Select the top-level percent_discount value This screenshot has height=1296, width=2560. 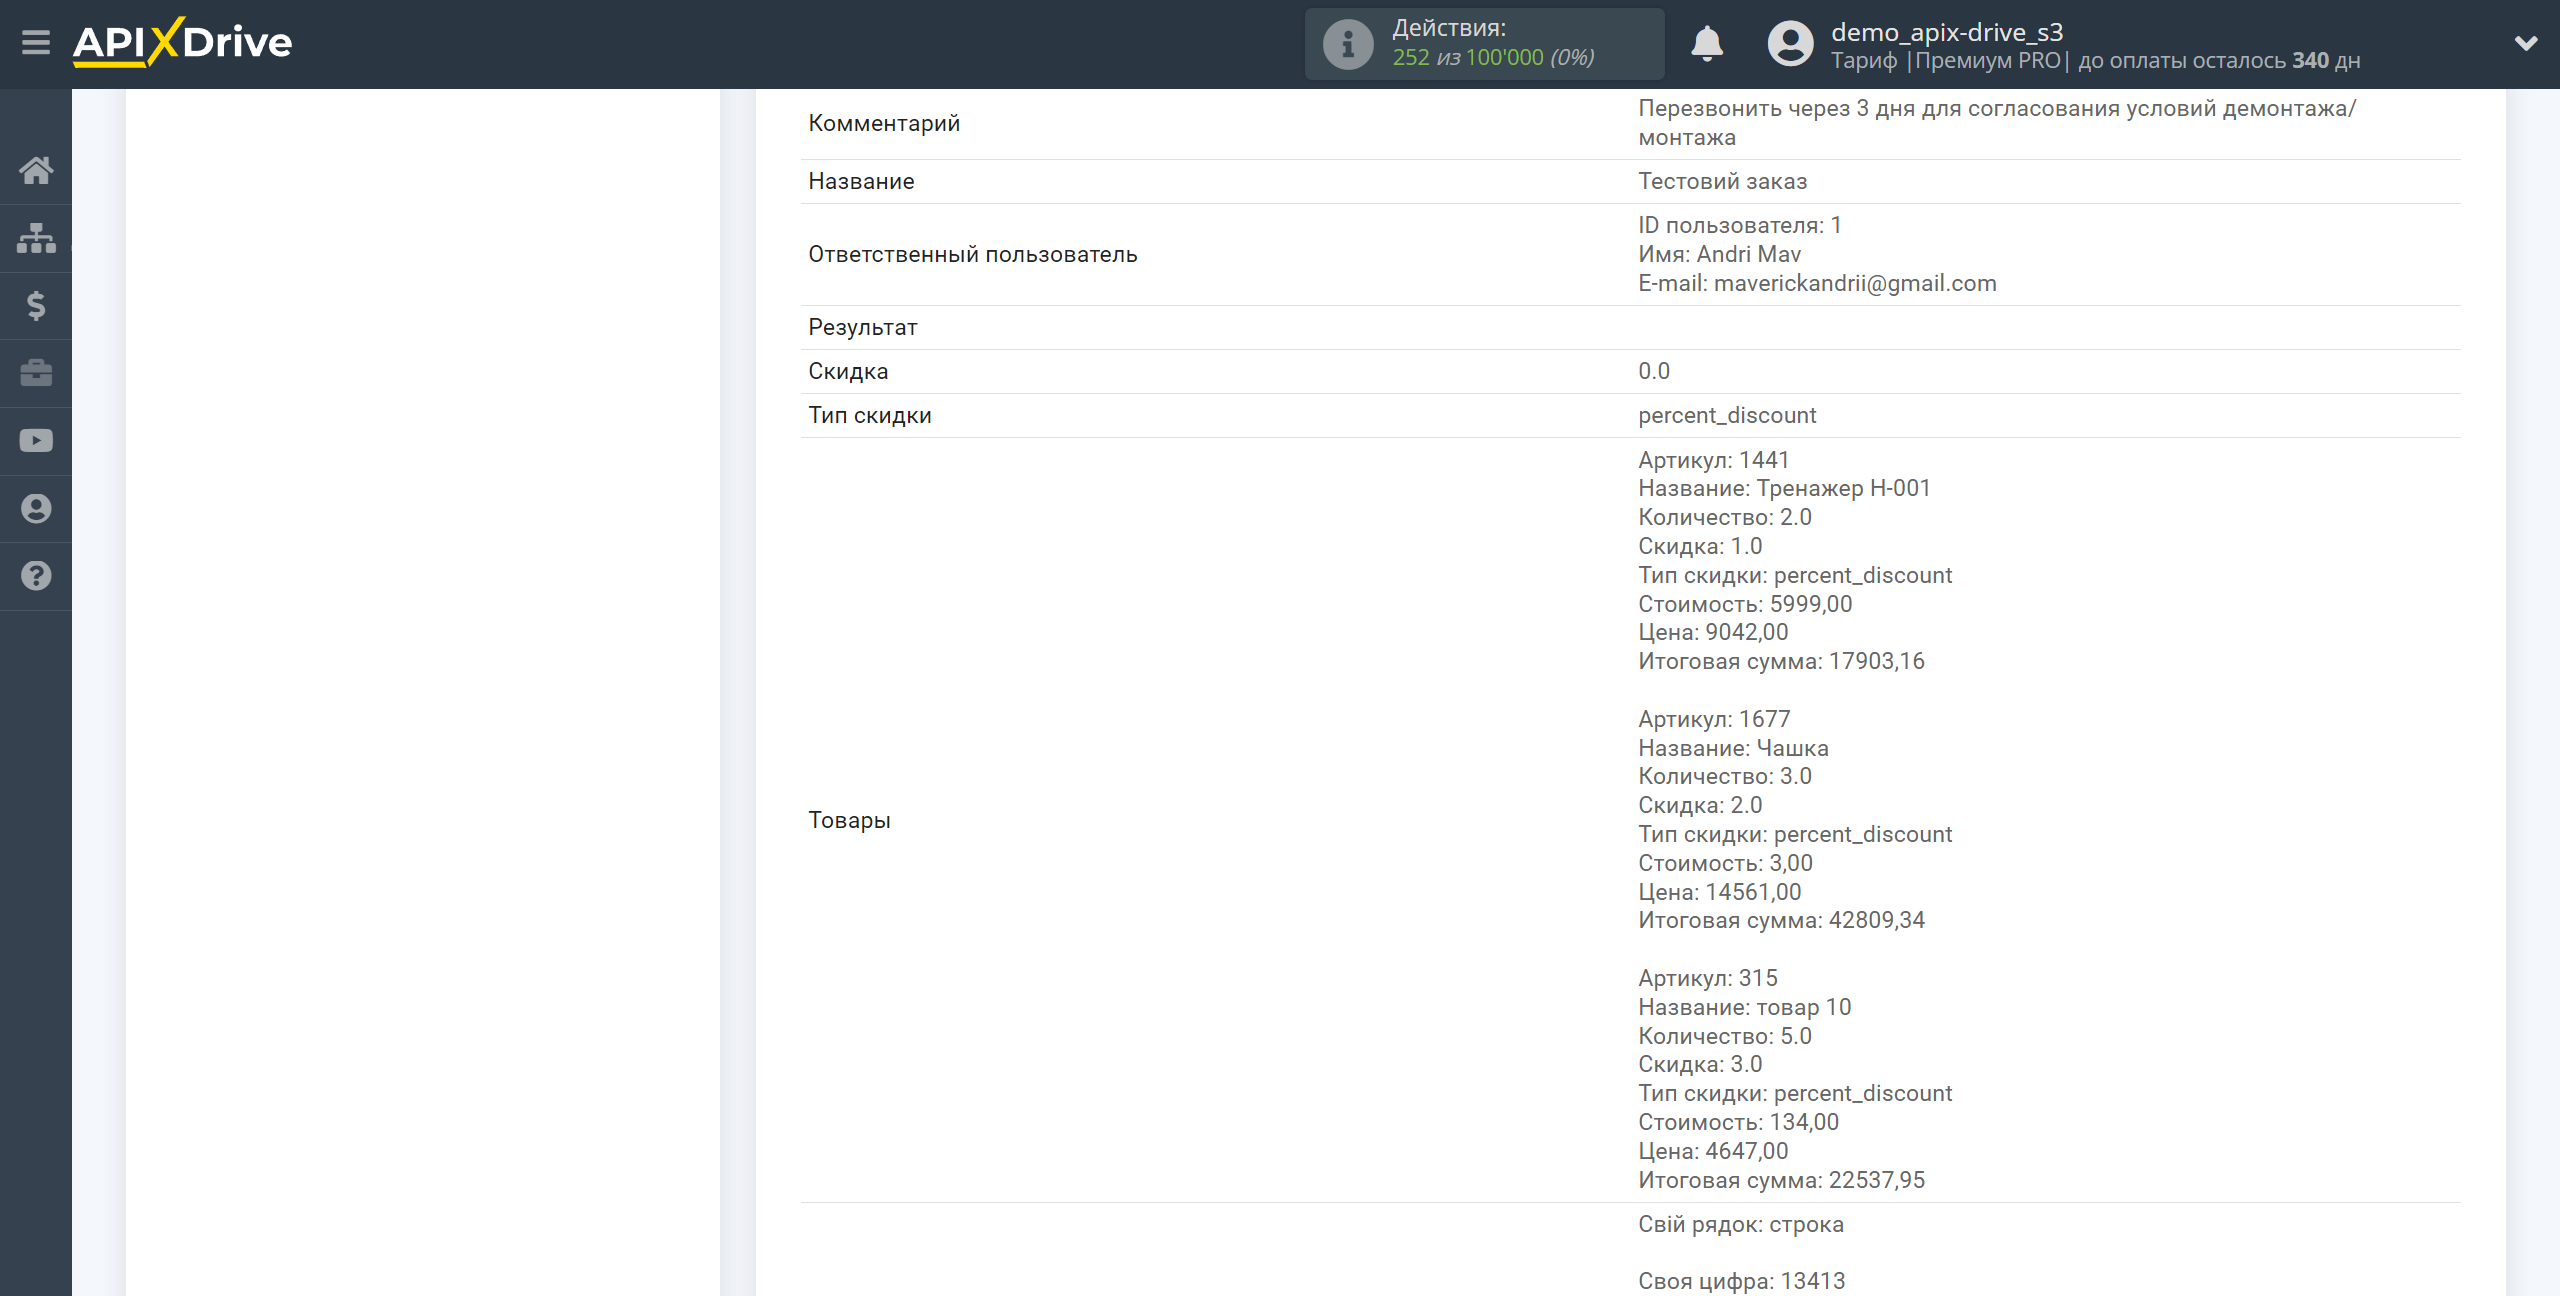[x=1727, y=415]
